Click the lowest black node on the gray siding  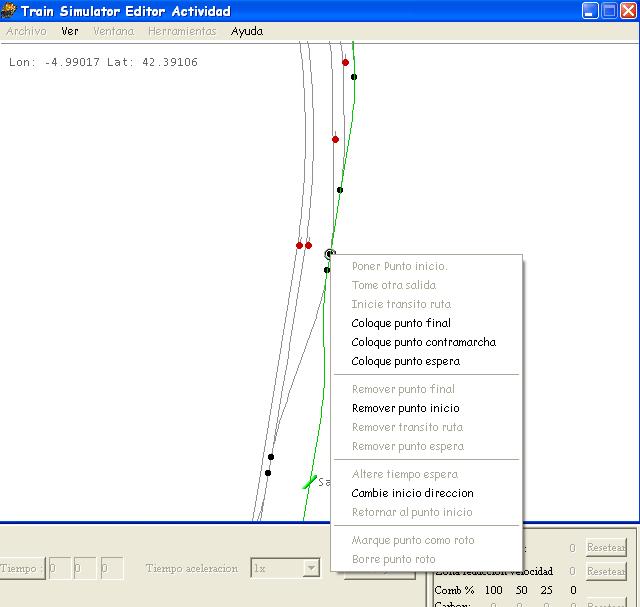click(x=267, y=472)
